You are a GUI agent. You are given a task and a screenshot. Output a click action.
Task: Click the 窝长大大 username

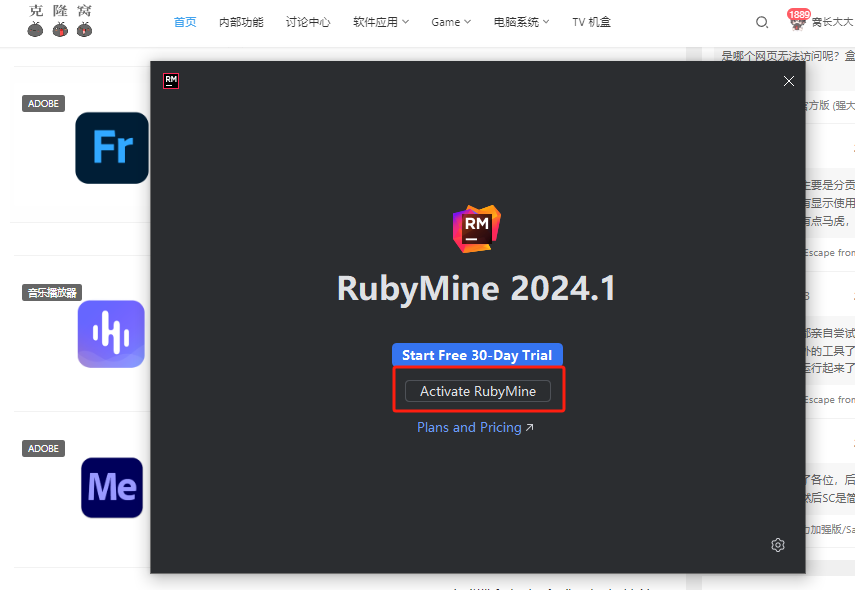coord(832,22)
